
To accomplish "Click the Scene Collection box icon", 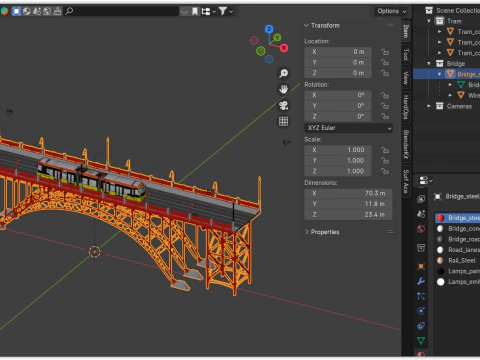I will [429, 11].
